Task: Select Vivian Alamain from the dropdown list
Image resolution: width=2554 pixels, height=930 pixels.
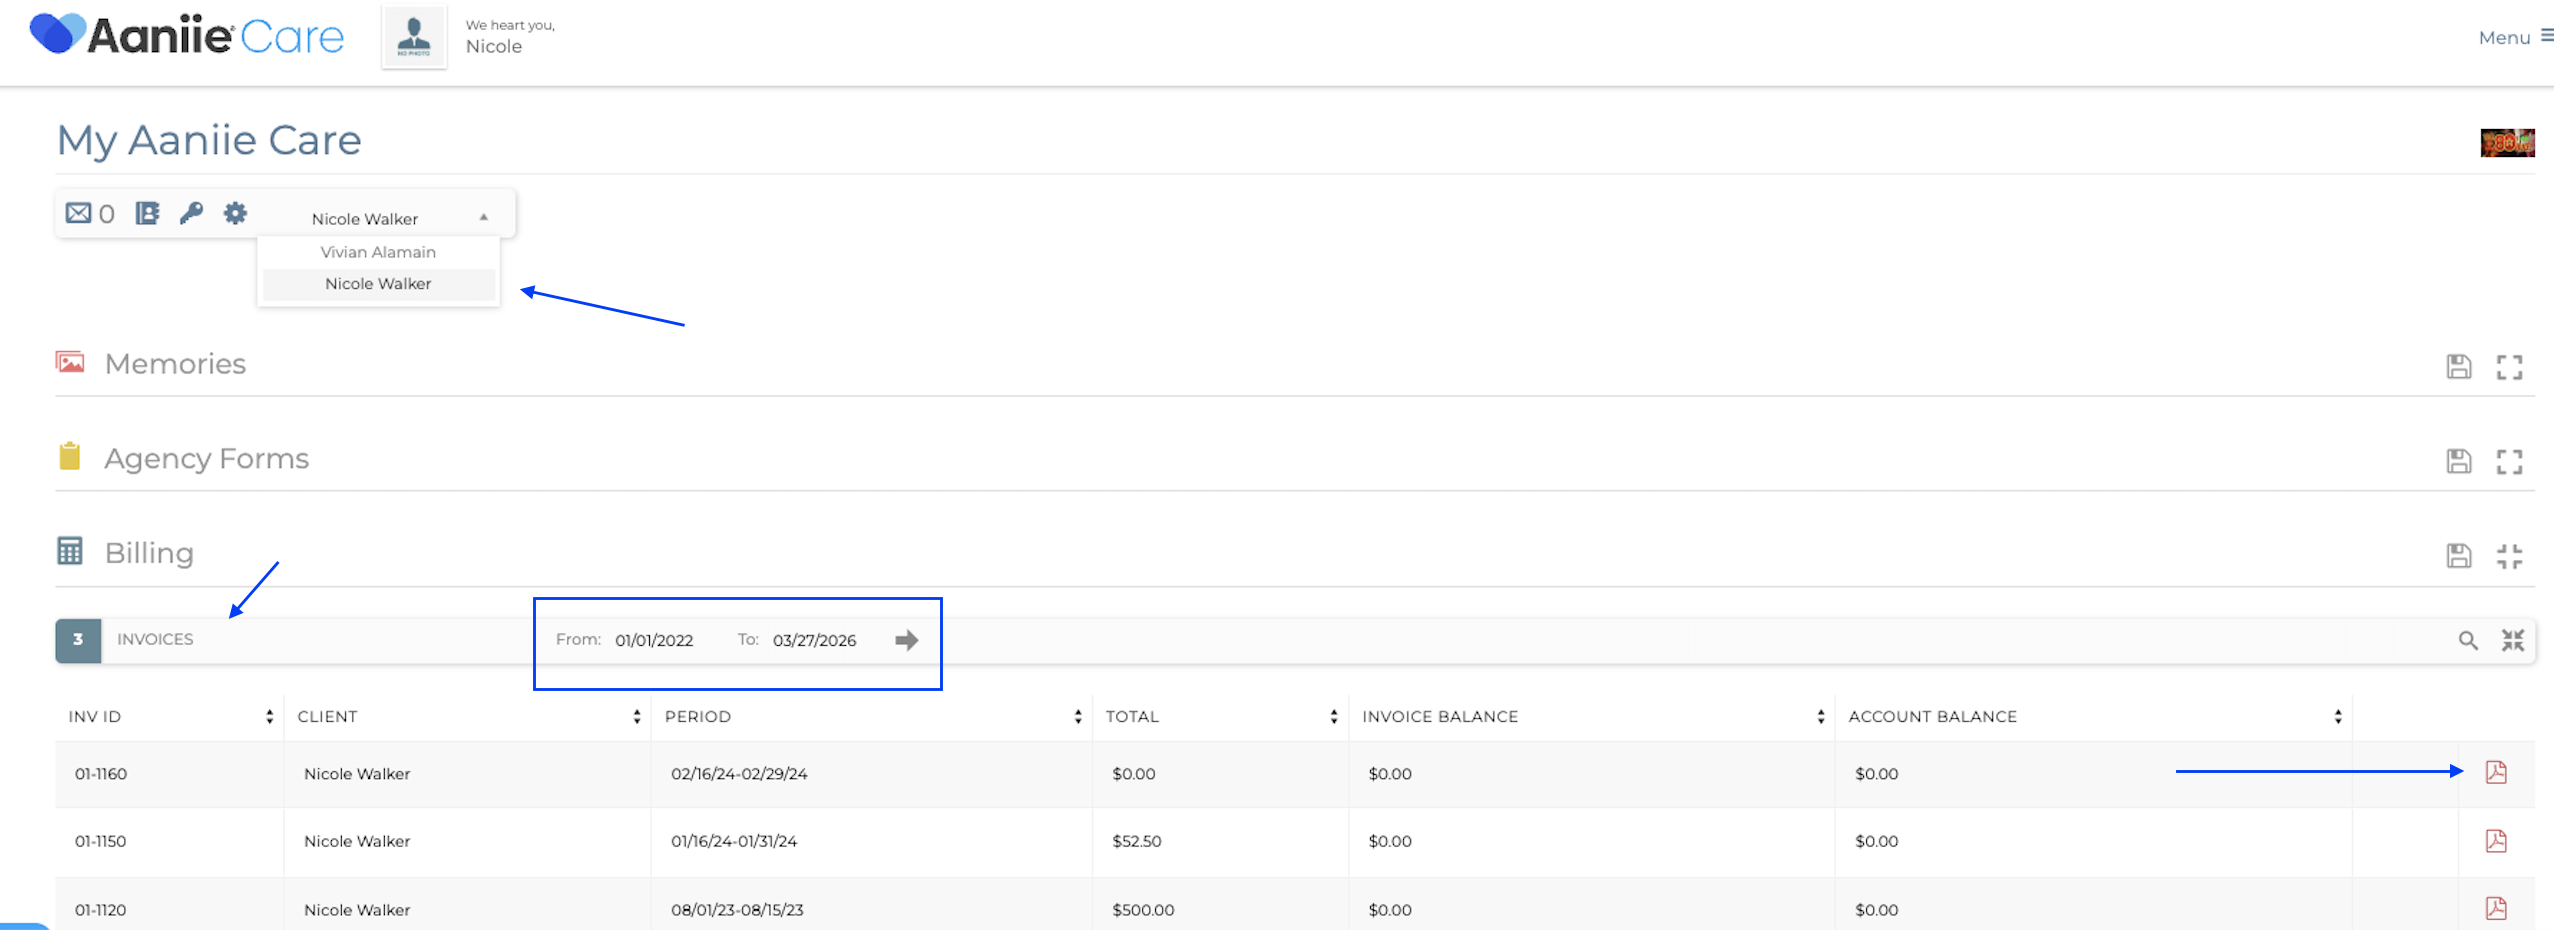Action: (x=378, y=252)
